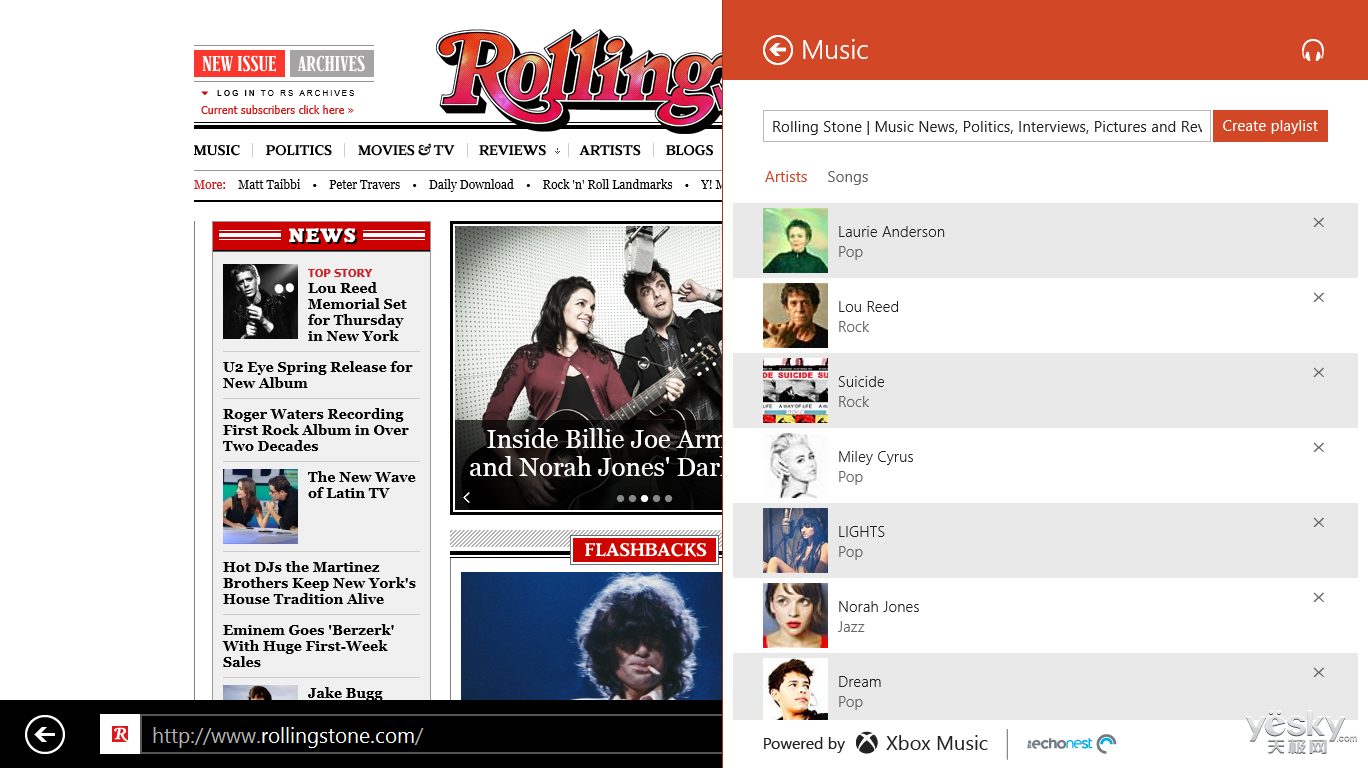1368x768 pixels.
Task: Click the Lou Reed news photo thumbnail
Action: (x=260, y=301)
